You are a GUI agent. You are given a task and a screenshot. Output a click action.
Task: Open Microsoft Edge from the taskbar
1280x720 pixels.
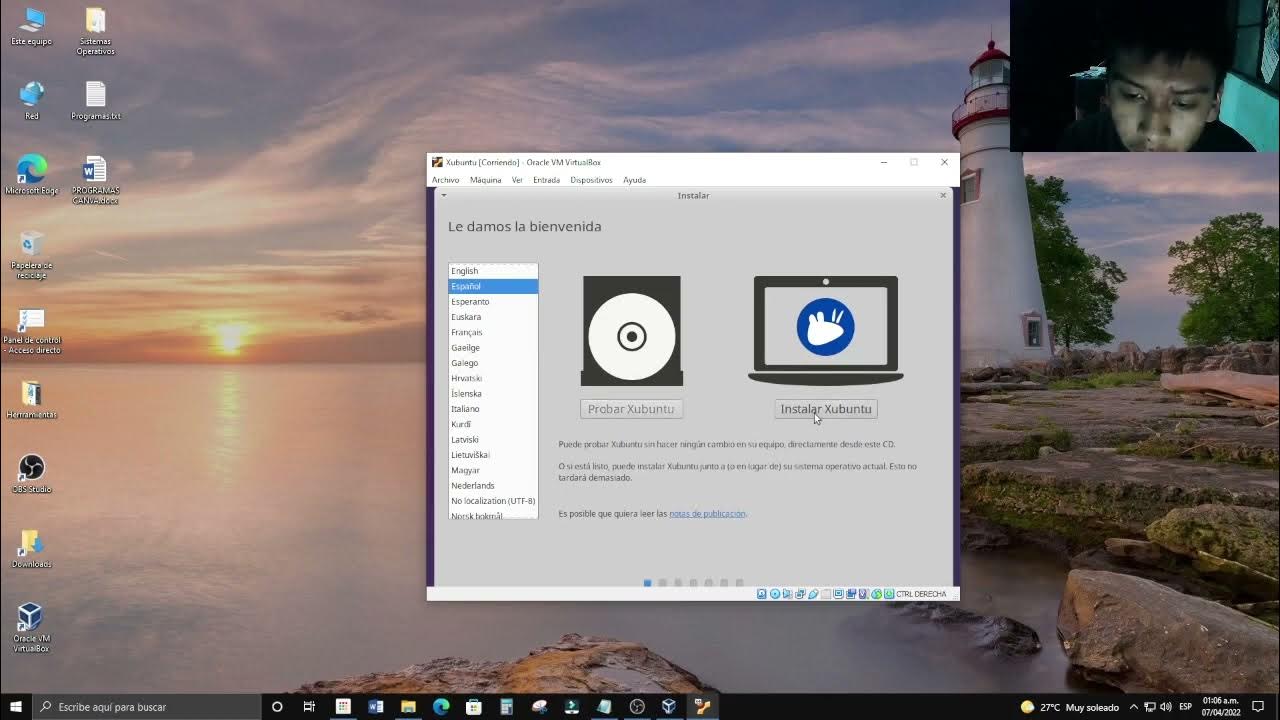[441, 707]
